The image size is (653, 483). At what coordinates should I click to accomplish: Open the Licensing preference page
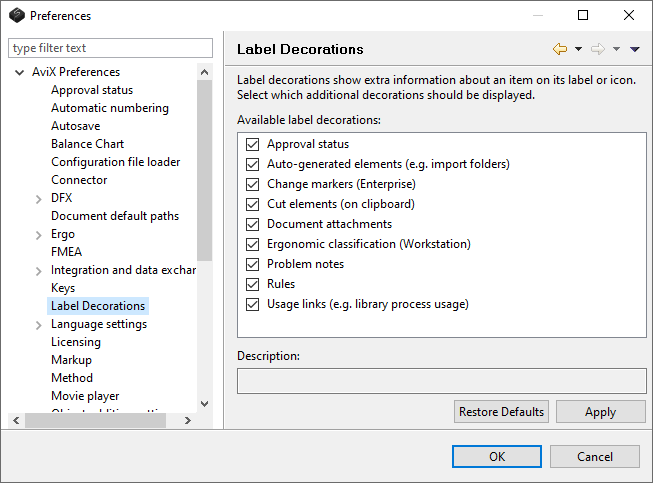[x=76, y=342]
